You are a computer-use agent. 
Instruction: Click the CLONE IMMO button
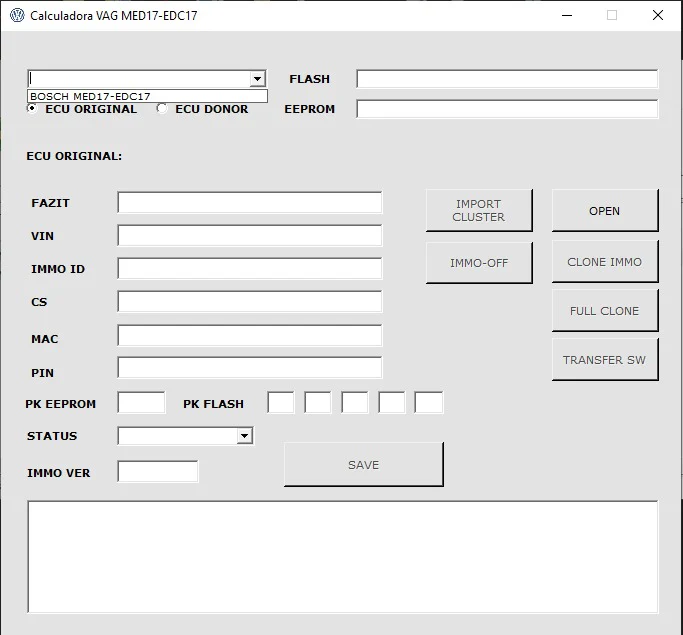click(605, 262)
